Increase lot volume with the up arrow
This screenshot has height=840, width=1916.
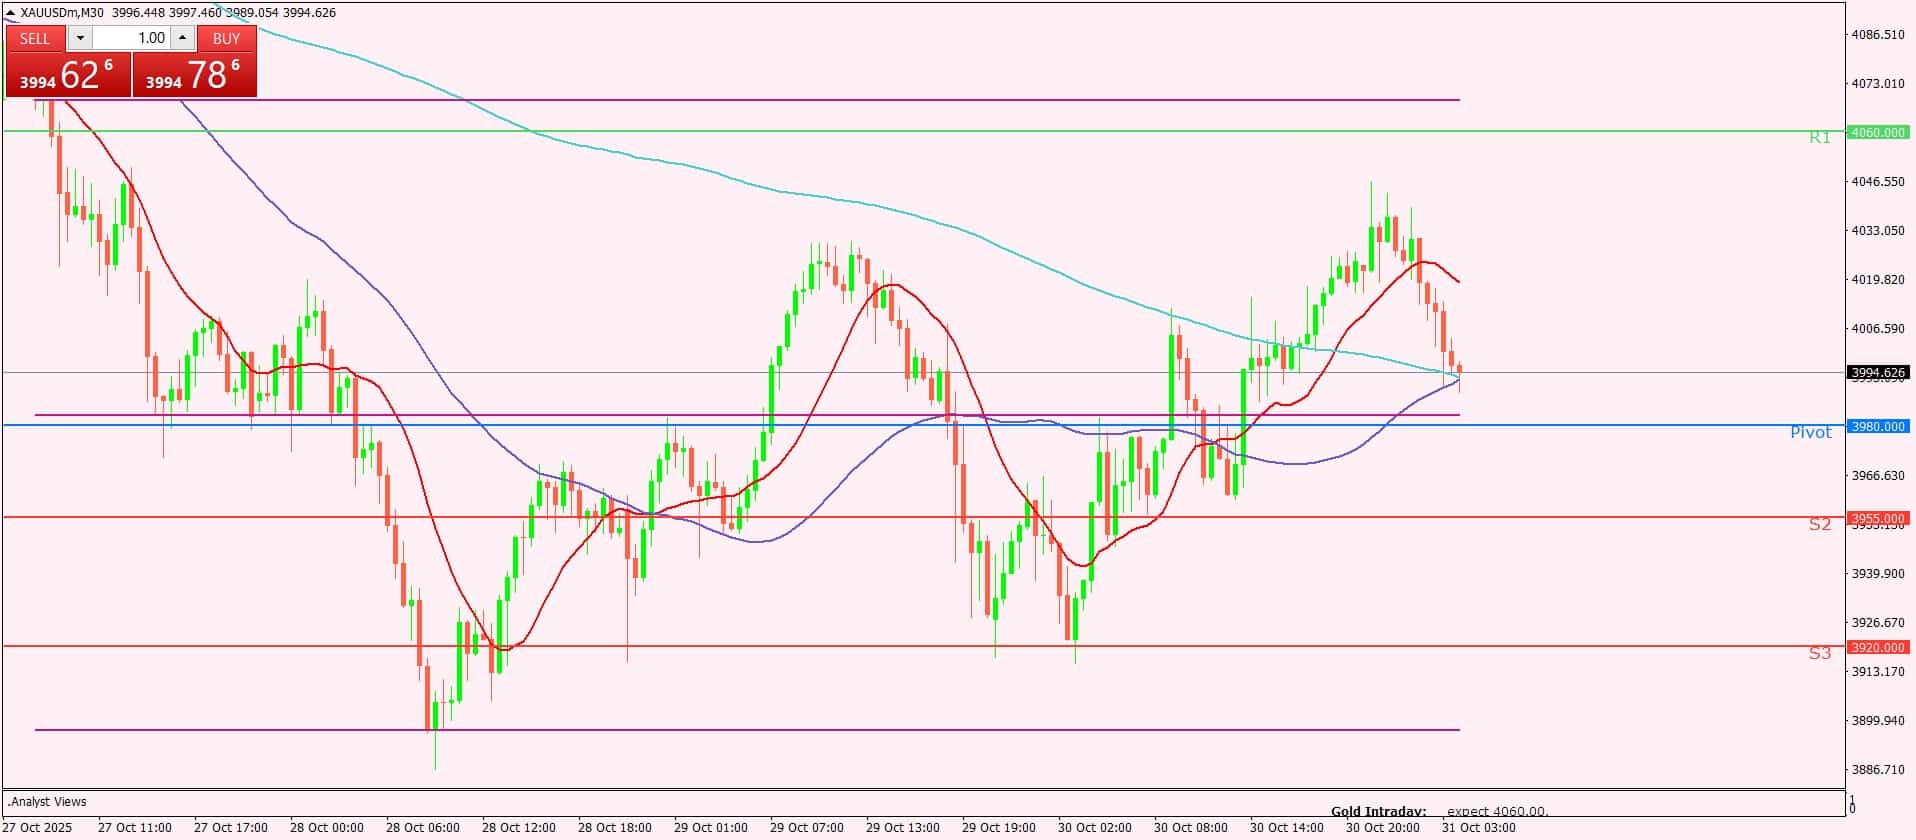182,38
